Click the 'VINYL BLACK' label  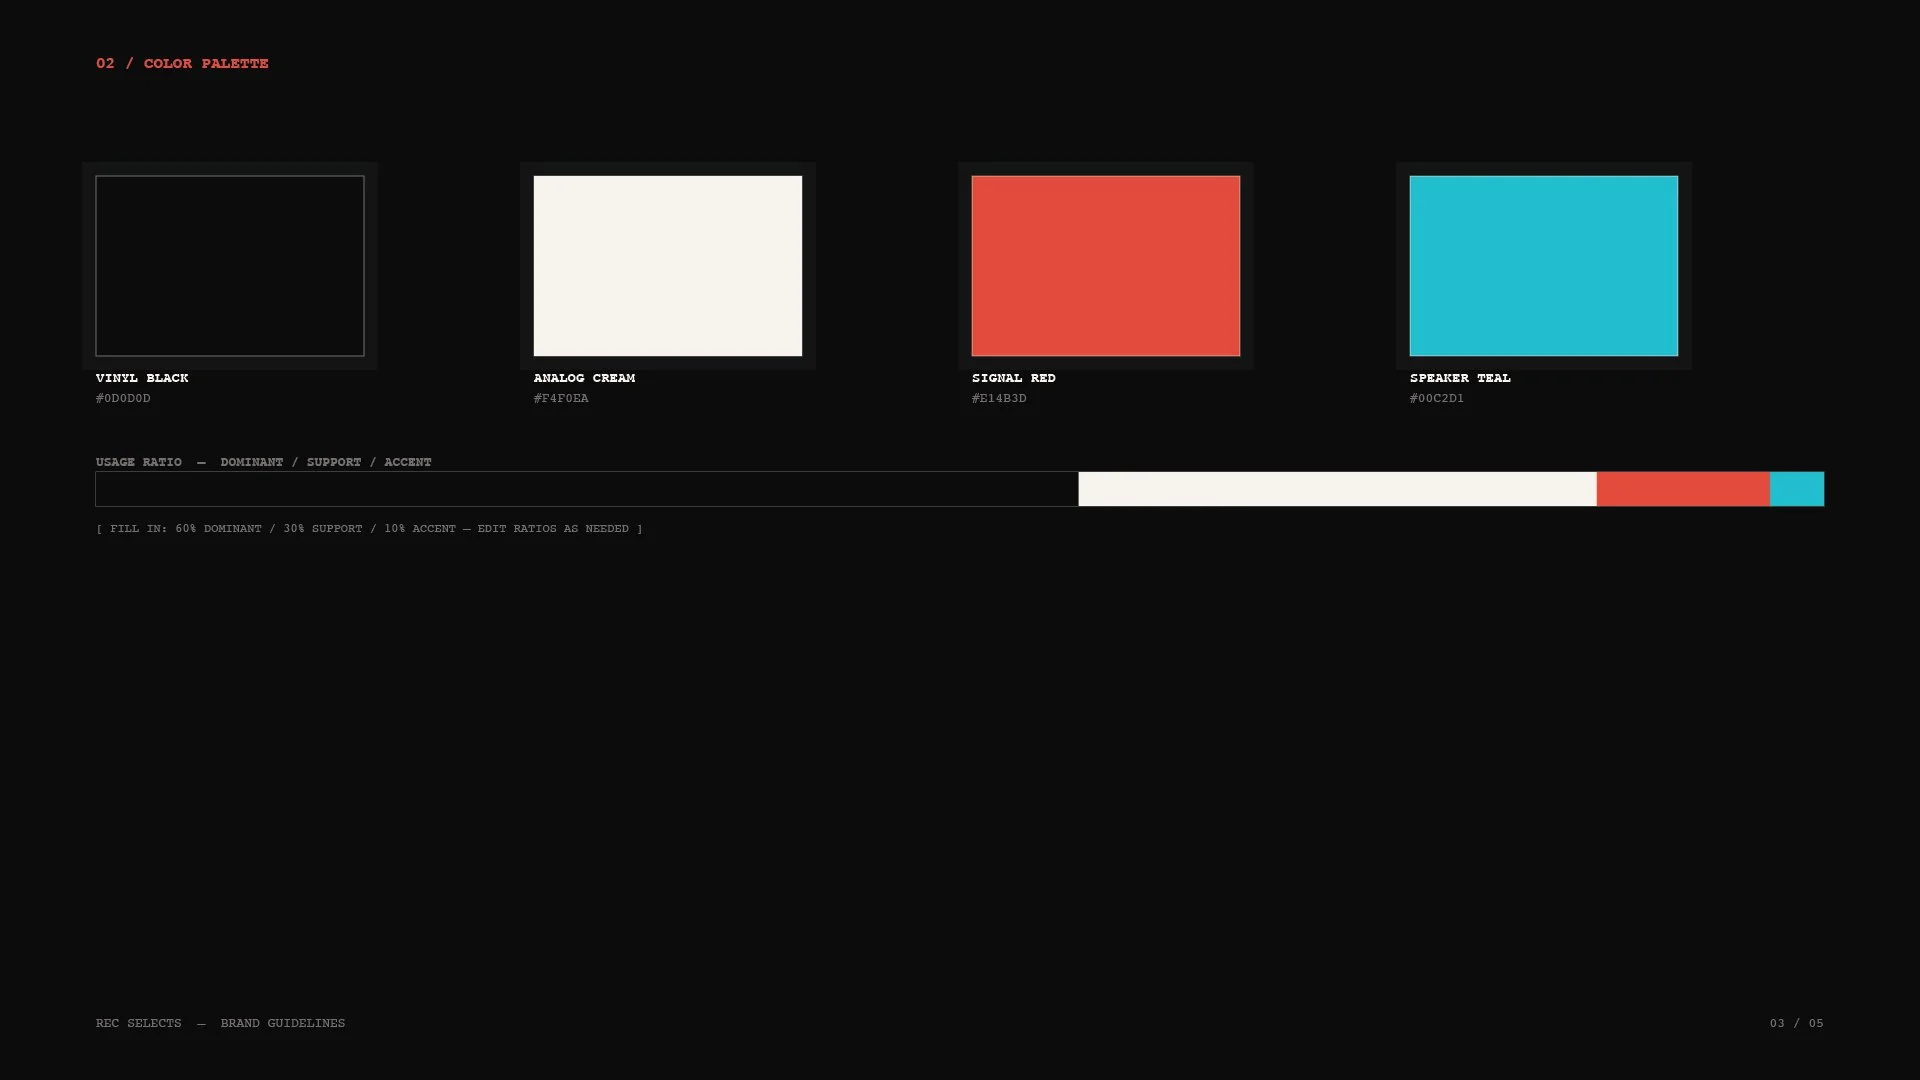pyautogui.click(x=142, y=378)
